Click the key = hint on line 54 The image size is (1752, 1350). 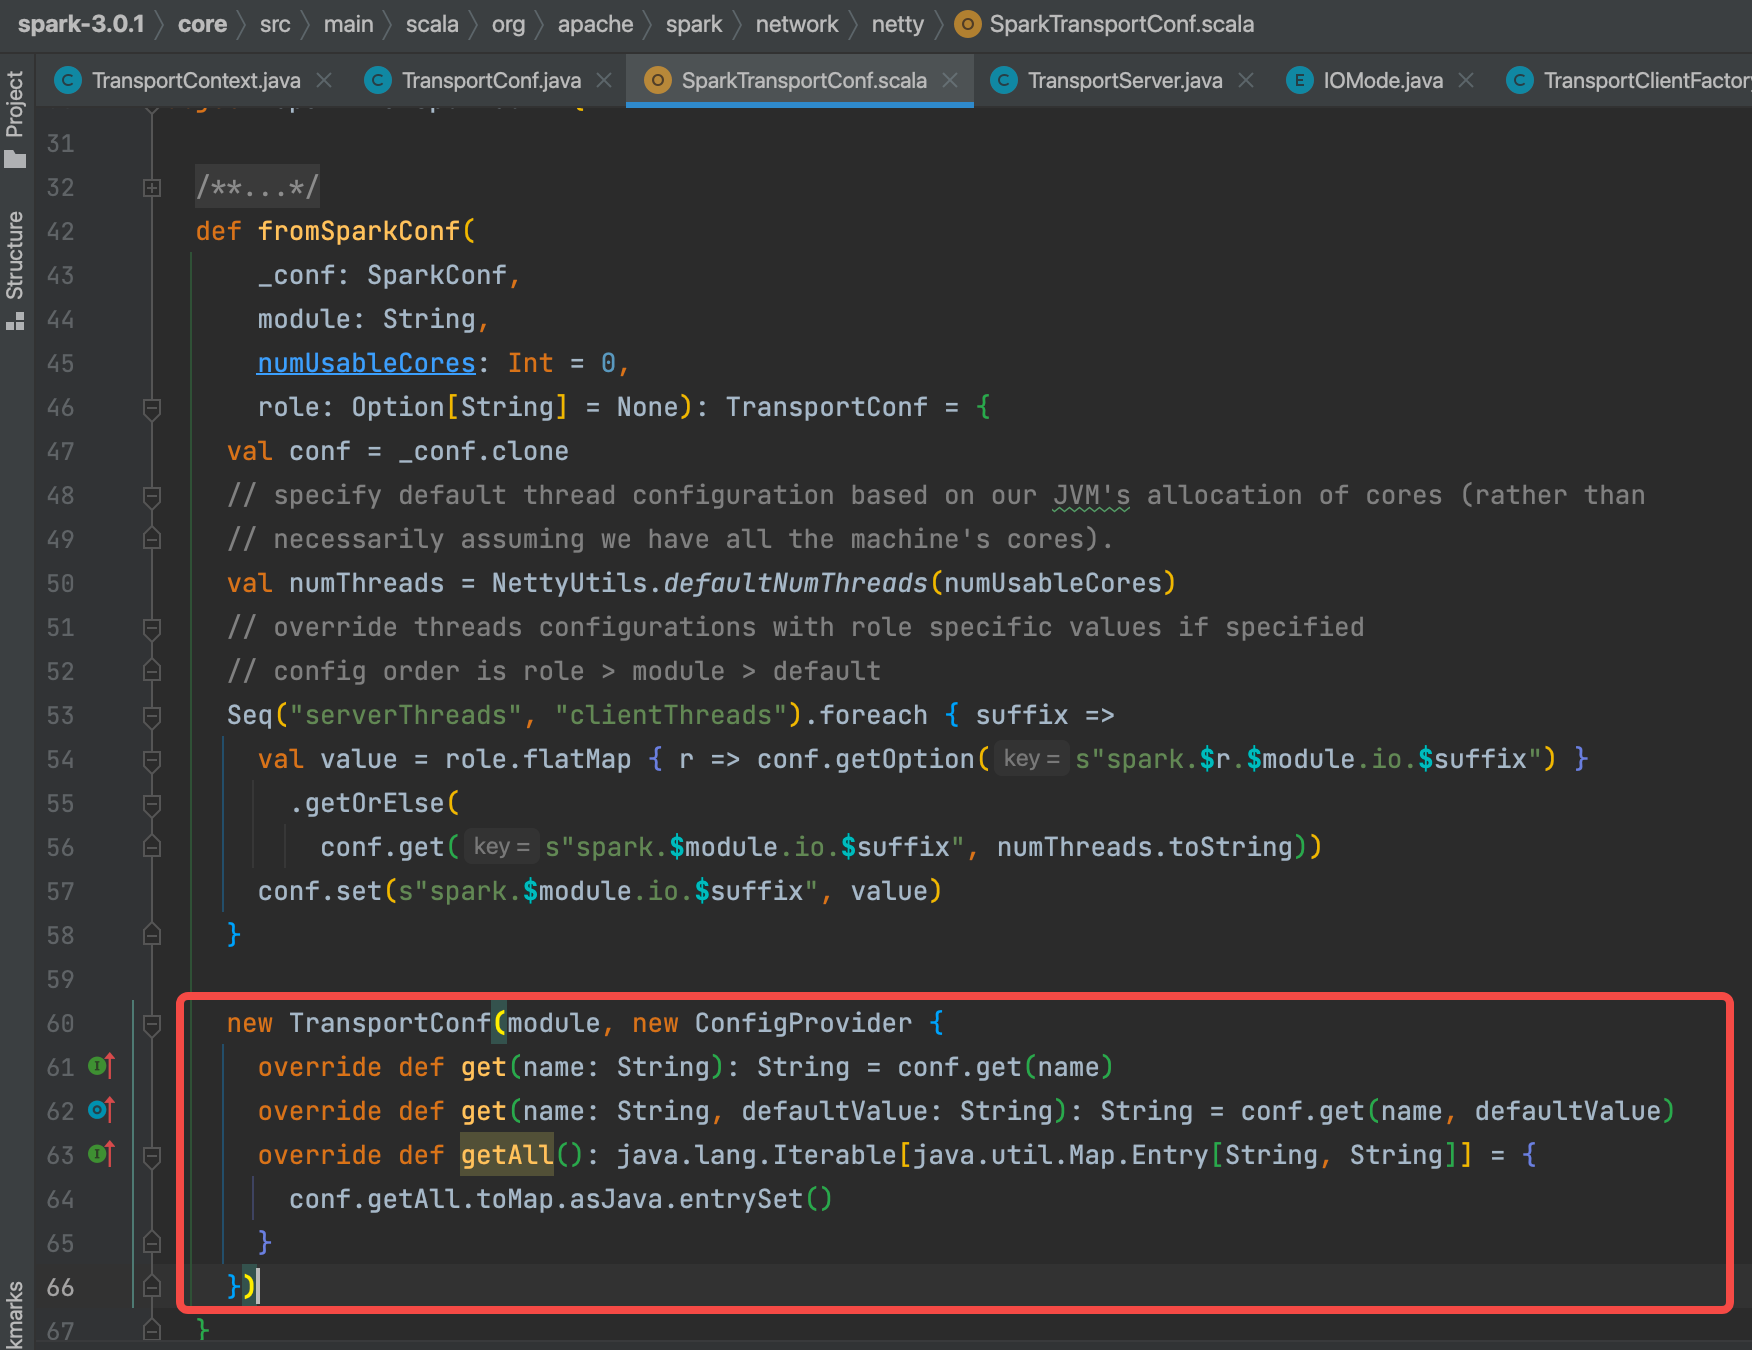pos(1031,759)
